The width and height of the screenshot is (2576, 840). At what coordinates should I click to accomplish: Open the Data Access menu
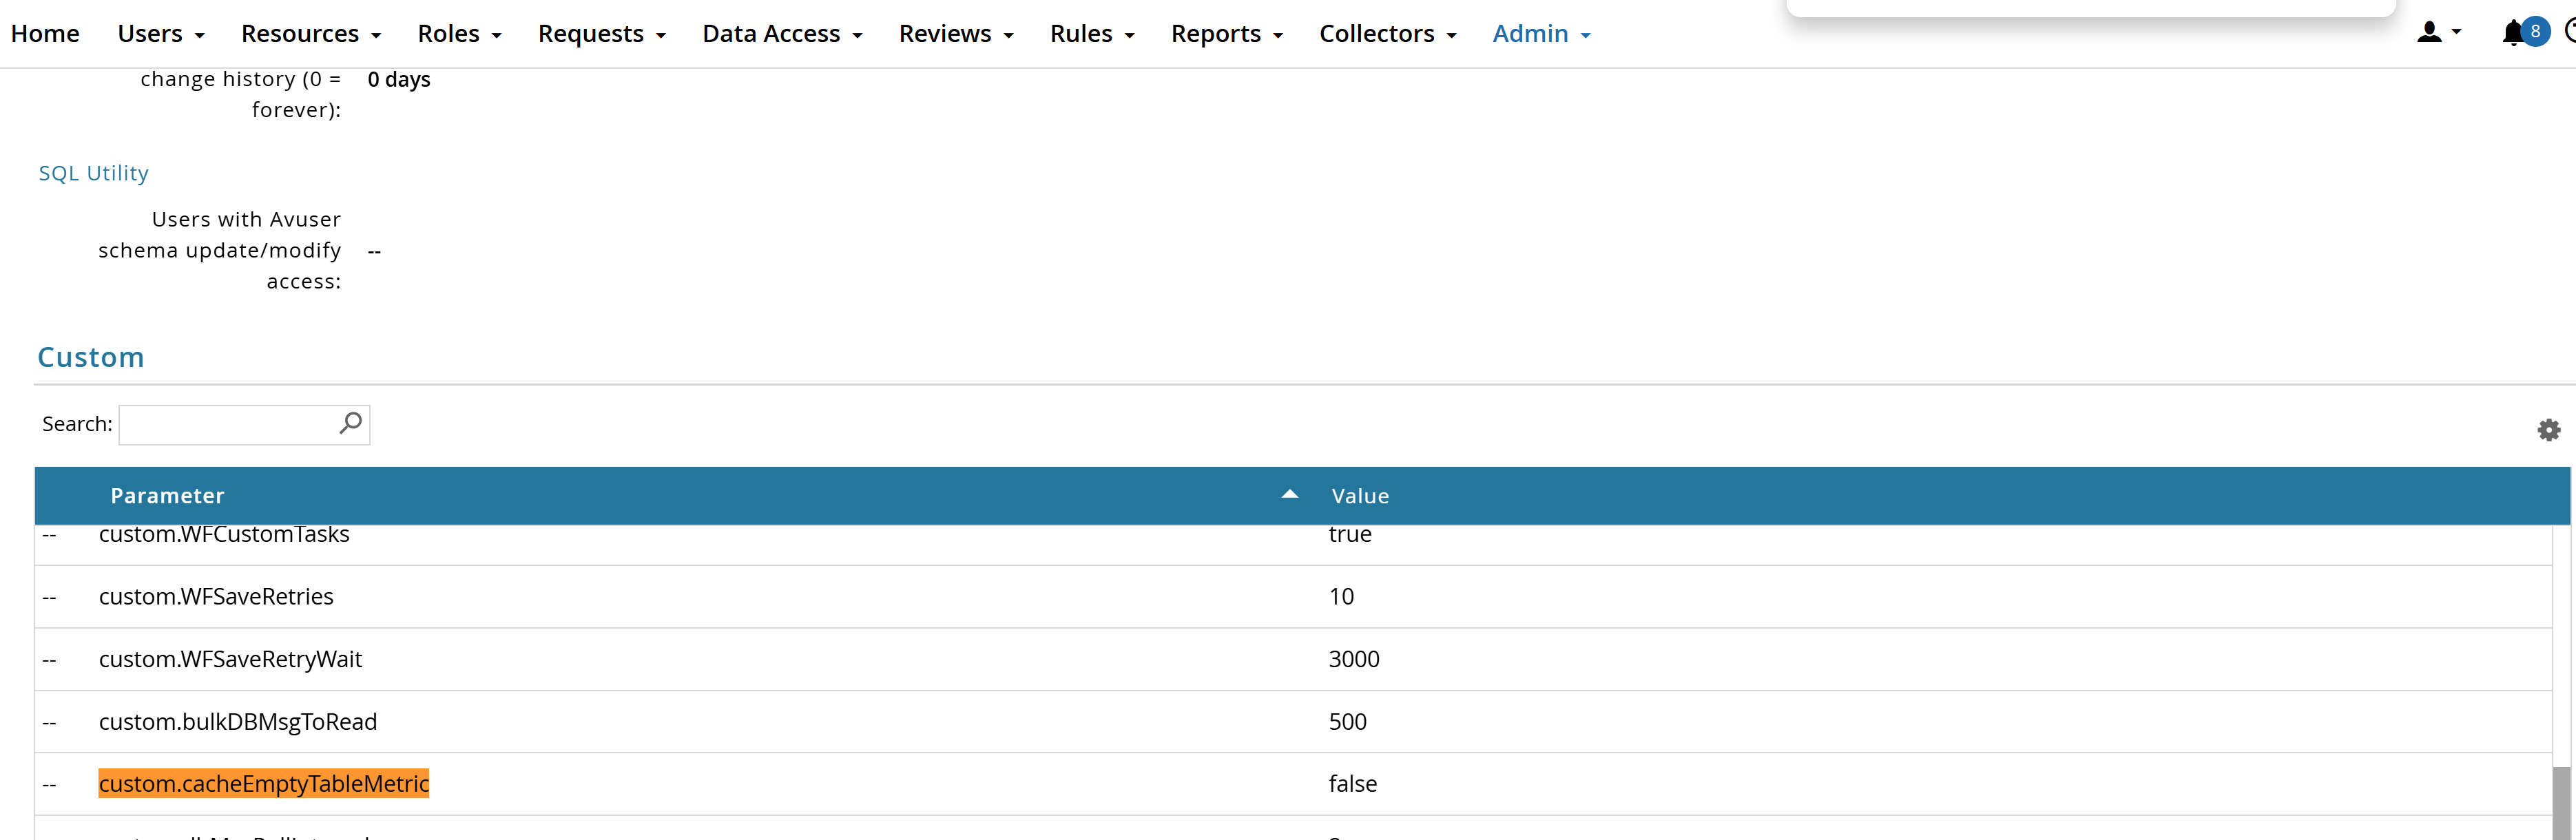tap(782, 34)
